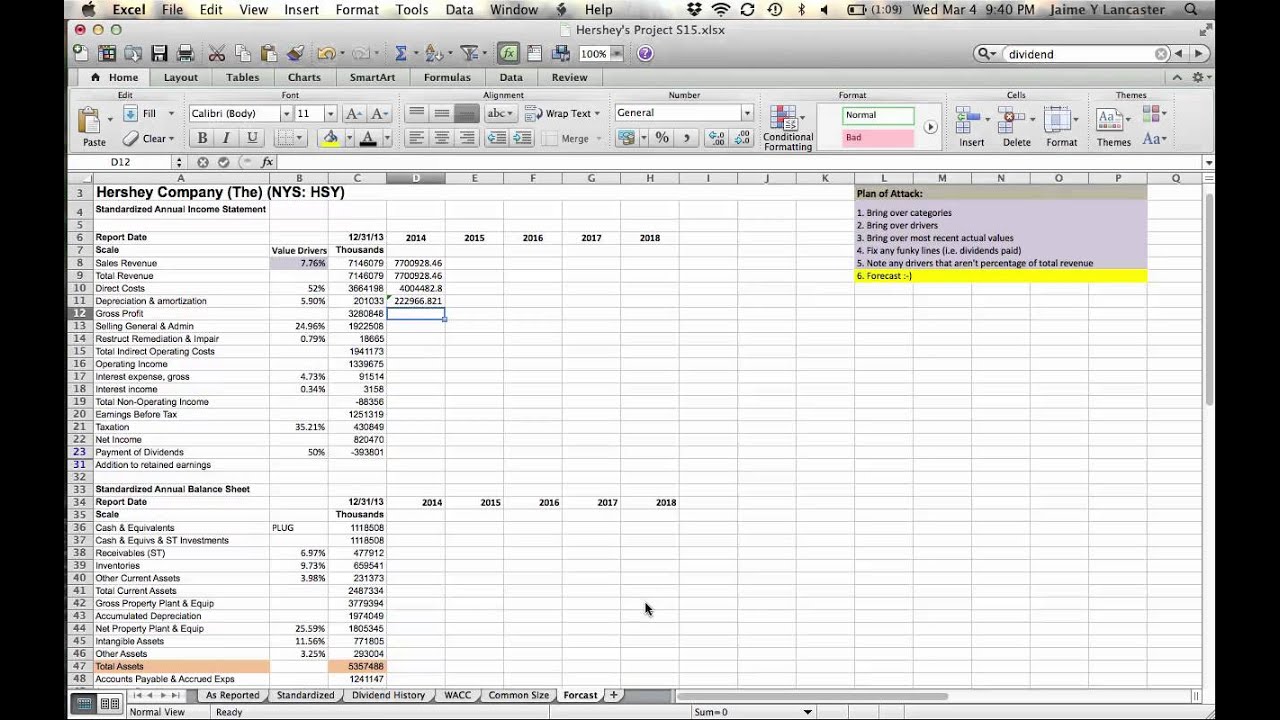The width and height of the screenshot is (1280, 720).
Task: Click the Themes button
Action: tap(1113, 126)
